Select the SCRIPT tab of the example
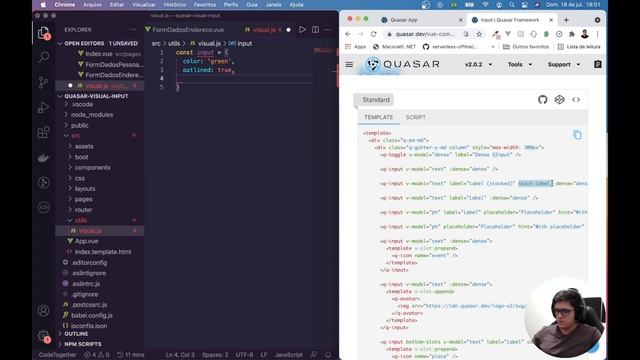Viewport: 640px width, 360px height. coord(416,117)
